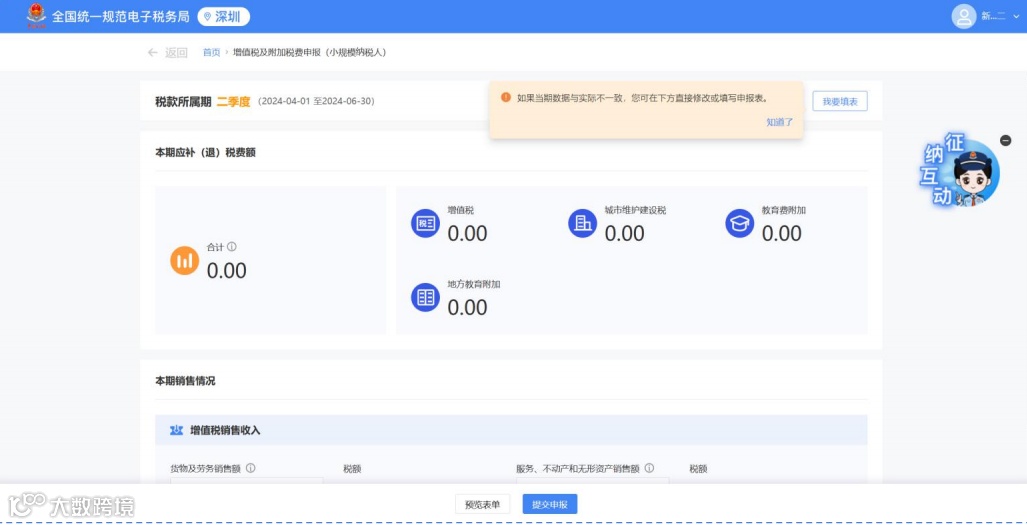Dismiss the tip with 知道了
The width and height of the screenshot is (1027, 525).
[x=779, y=122]
